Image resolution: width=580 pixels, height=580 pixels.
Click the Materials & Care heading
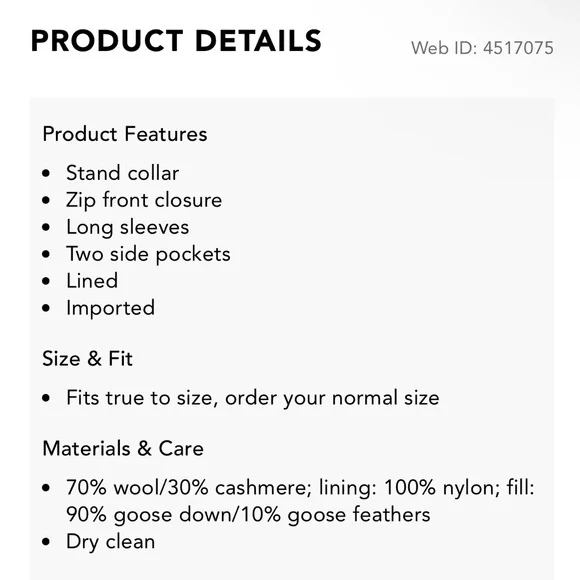(x=123, y=448)
